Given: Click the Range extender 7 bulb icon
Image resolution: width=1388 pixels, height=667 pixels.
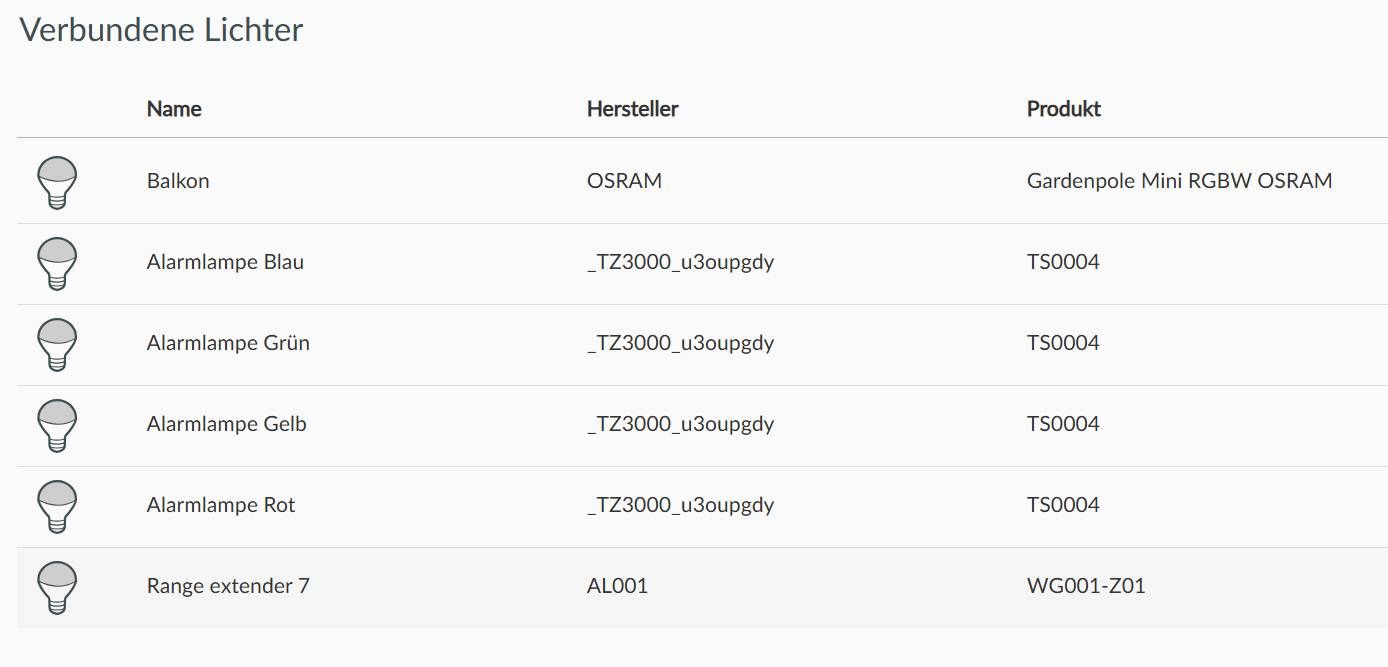Looking at the screenshot, I should point(57,587).
